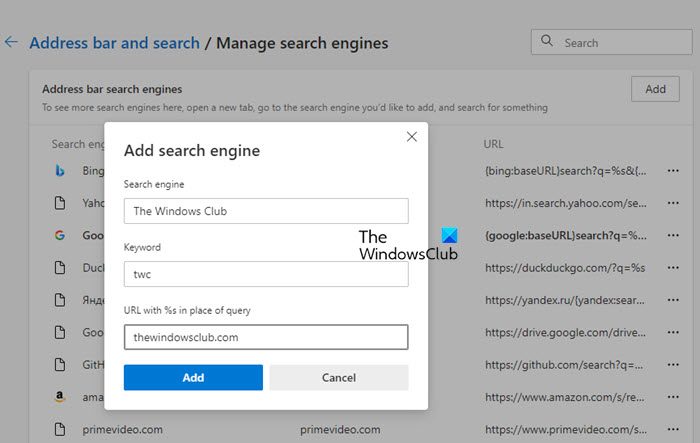Click the yandex.ru URL text

click(565, 300)
